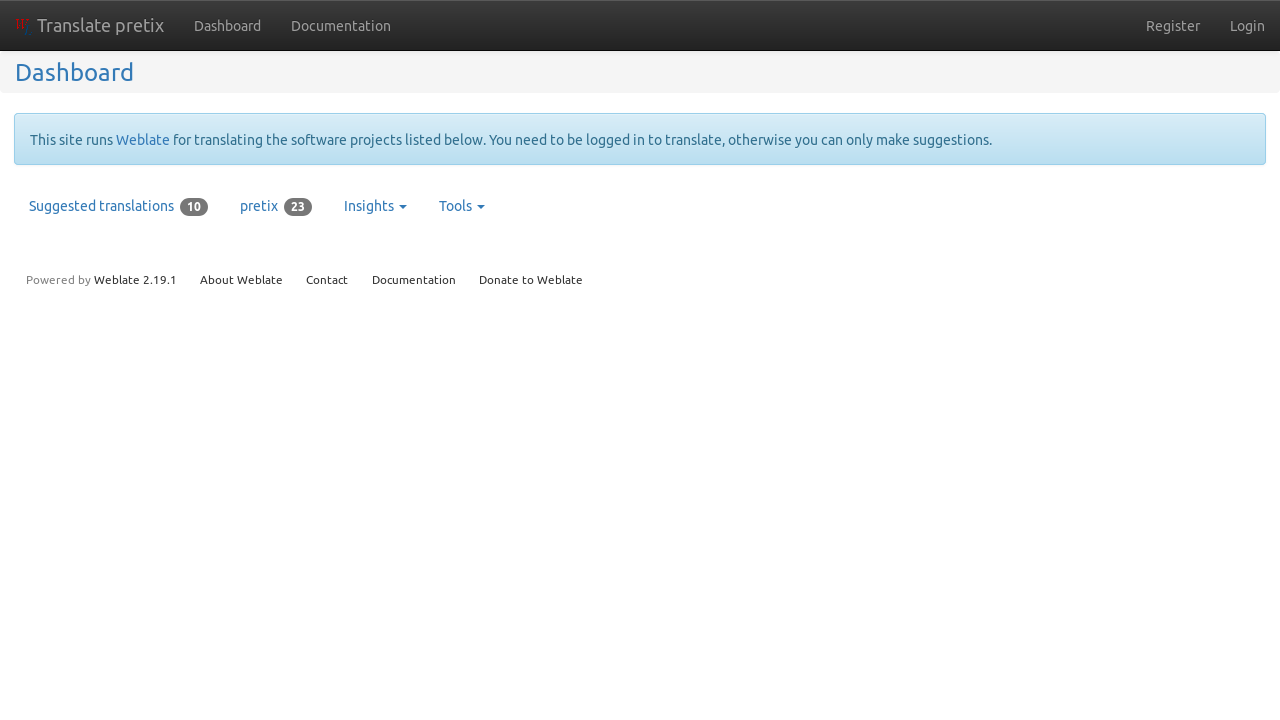Image resolution: width=1280 pixels, height=720 pixels.
Task: Click the Login link
Action: click(1246, 26)
